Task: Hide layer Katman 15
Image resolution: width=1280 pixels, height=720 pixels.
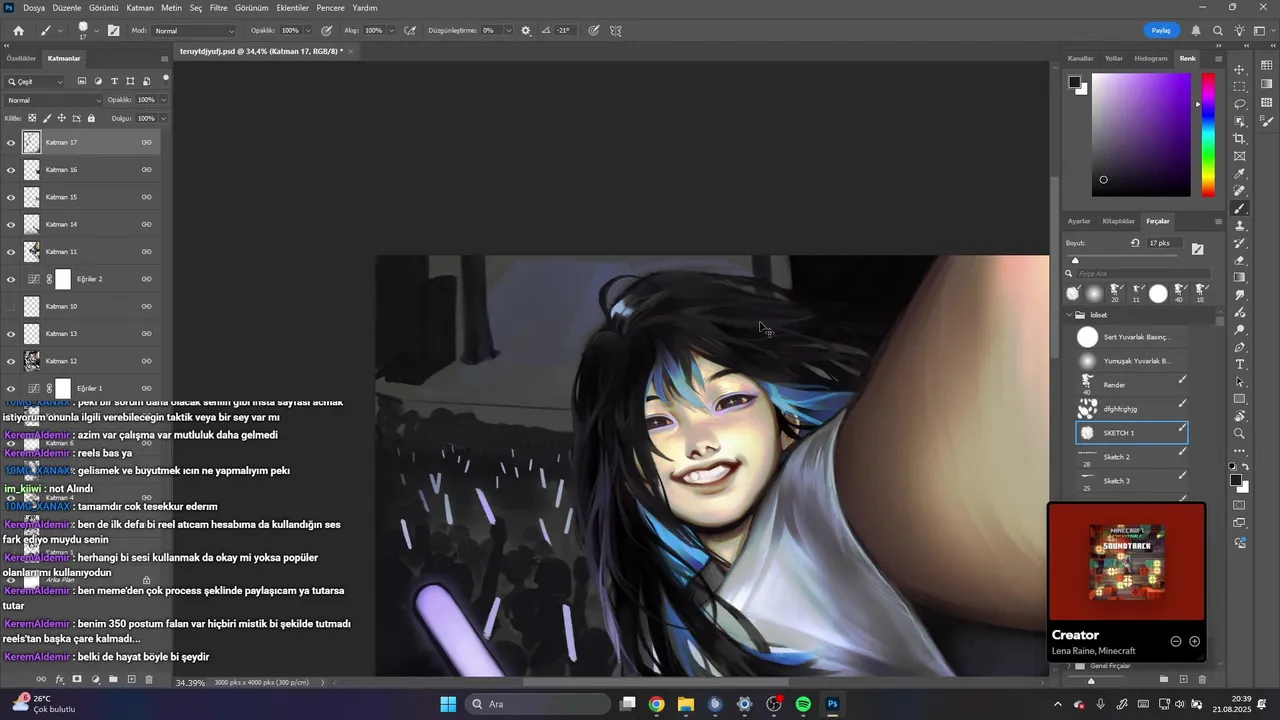Action: [11, 197]
